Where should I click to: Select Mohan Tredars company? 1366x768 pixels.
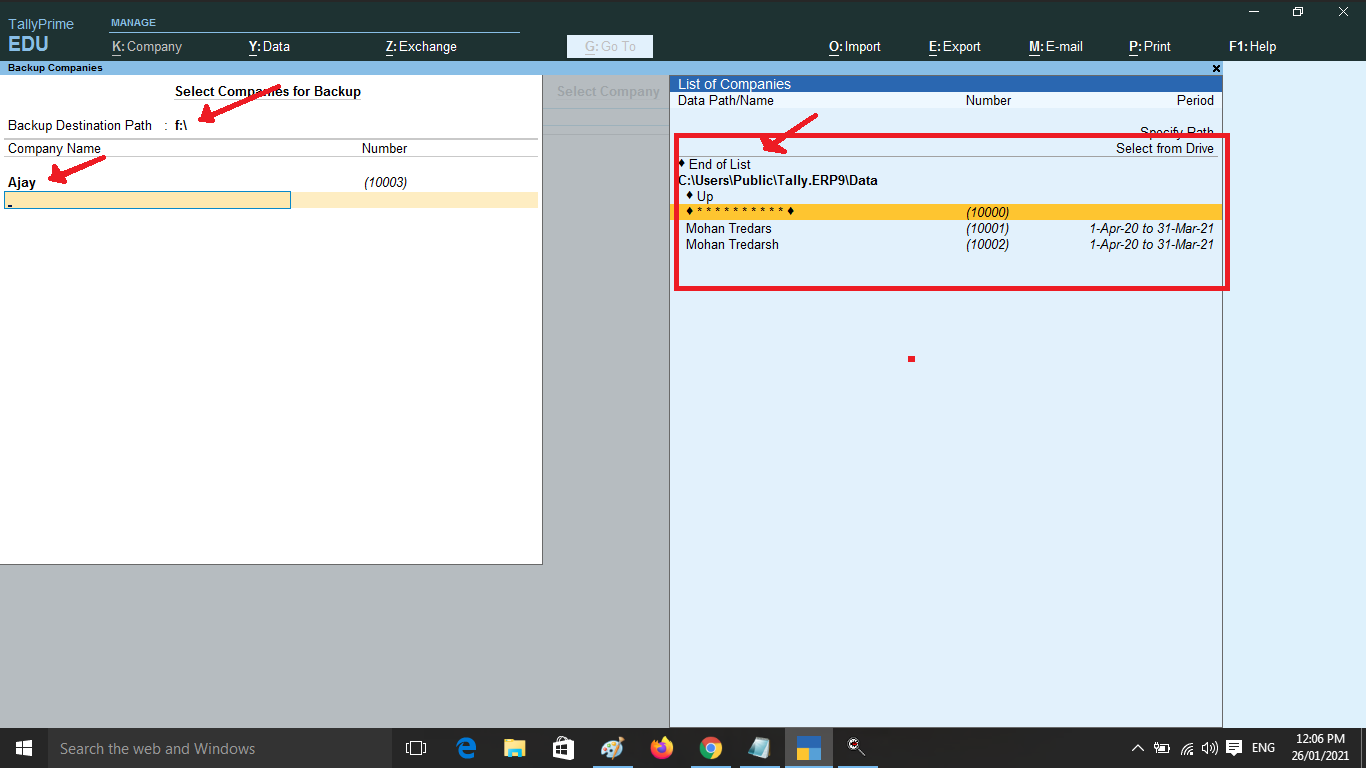pos(948,228)
